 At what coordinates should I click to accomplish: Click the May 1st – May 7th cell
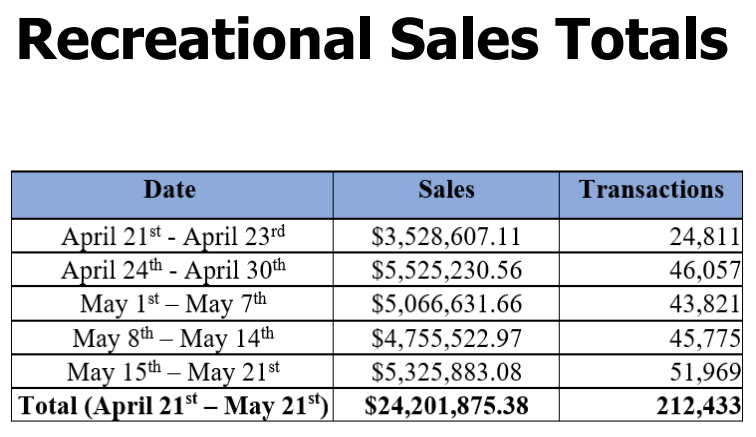pyautogui.click(x=173, y=304)
